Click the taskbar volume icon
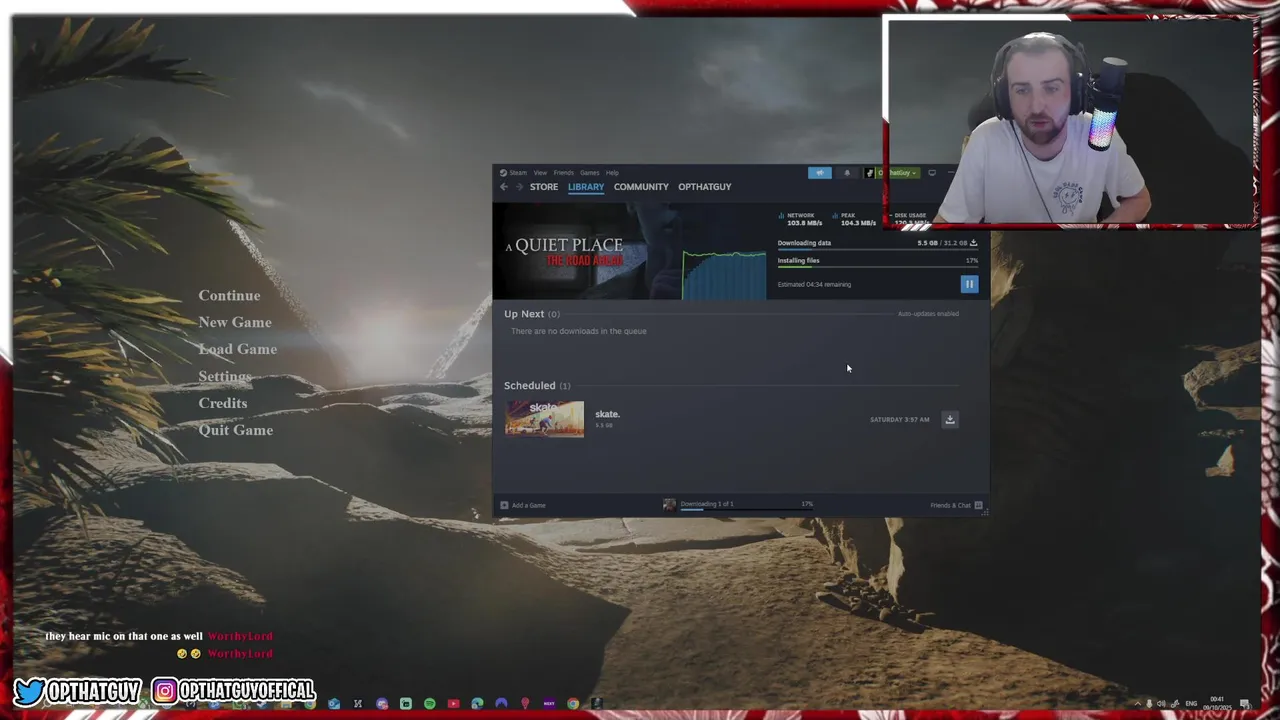Viewport: 1280px width, 720px height. (1161, 704)
